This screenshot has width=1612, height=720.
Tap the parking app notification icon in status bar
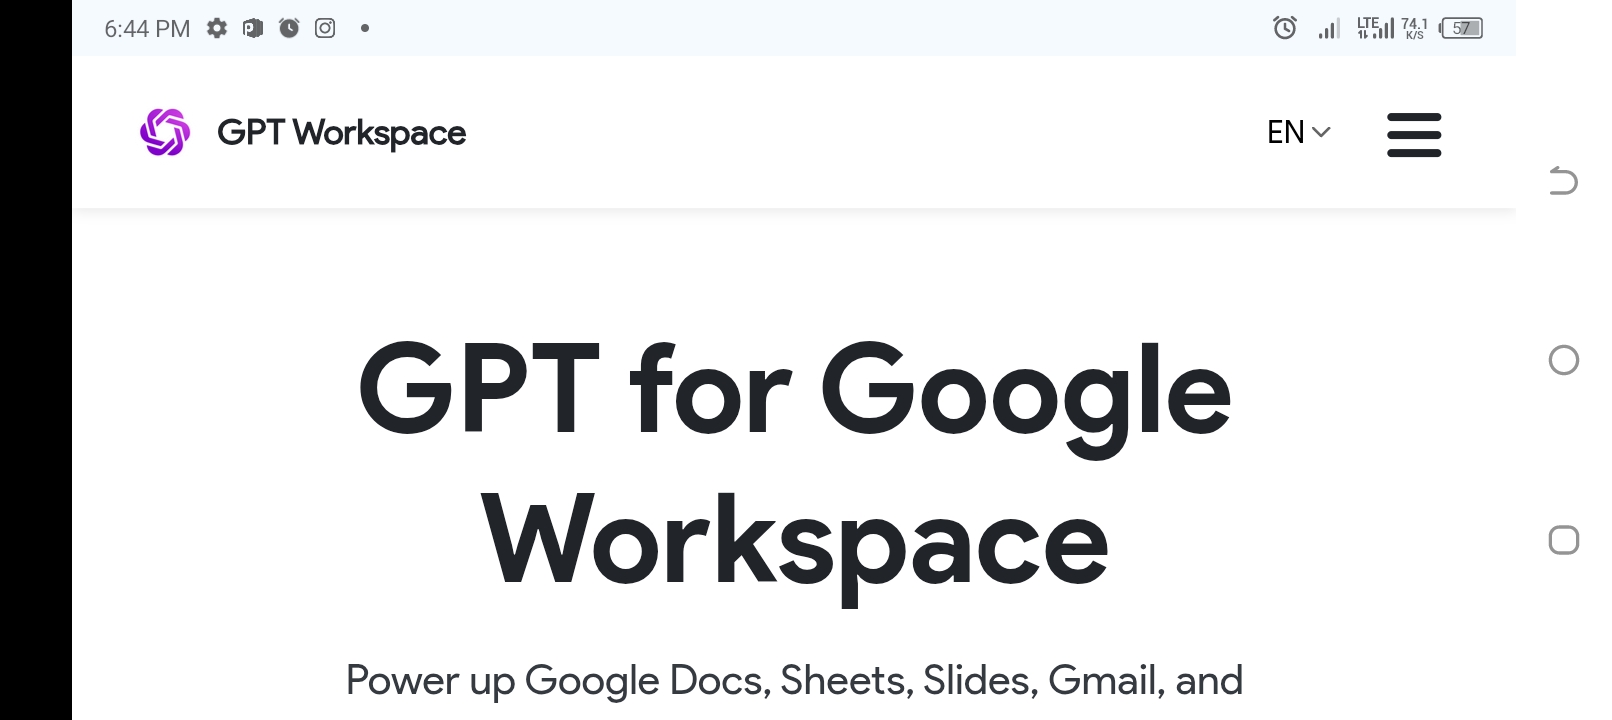(253, 28)
